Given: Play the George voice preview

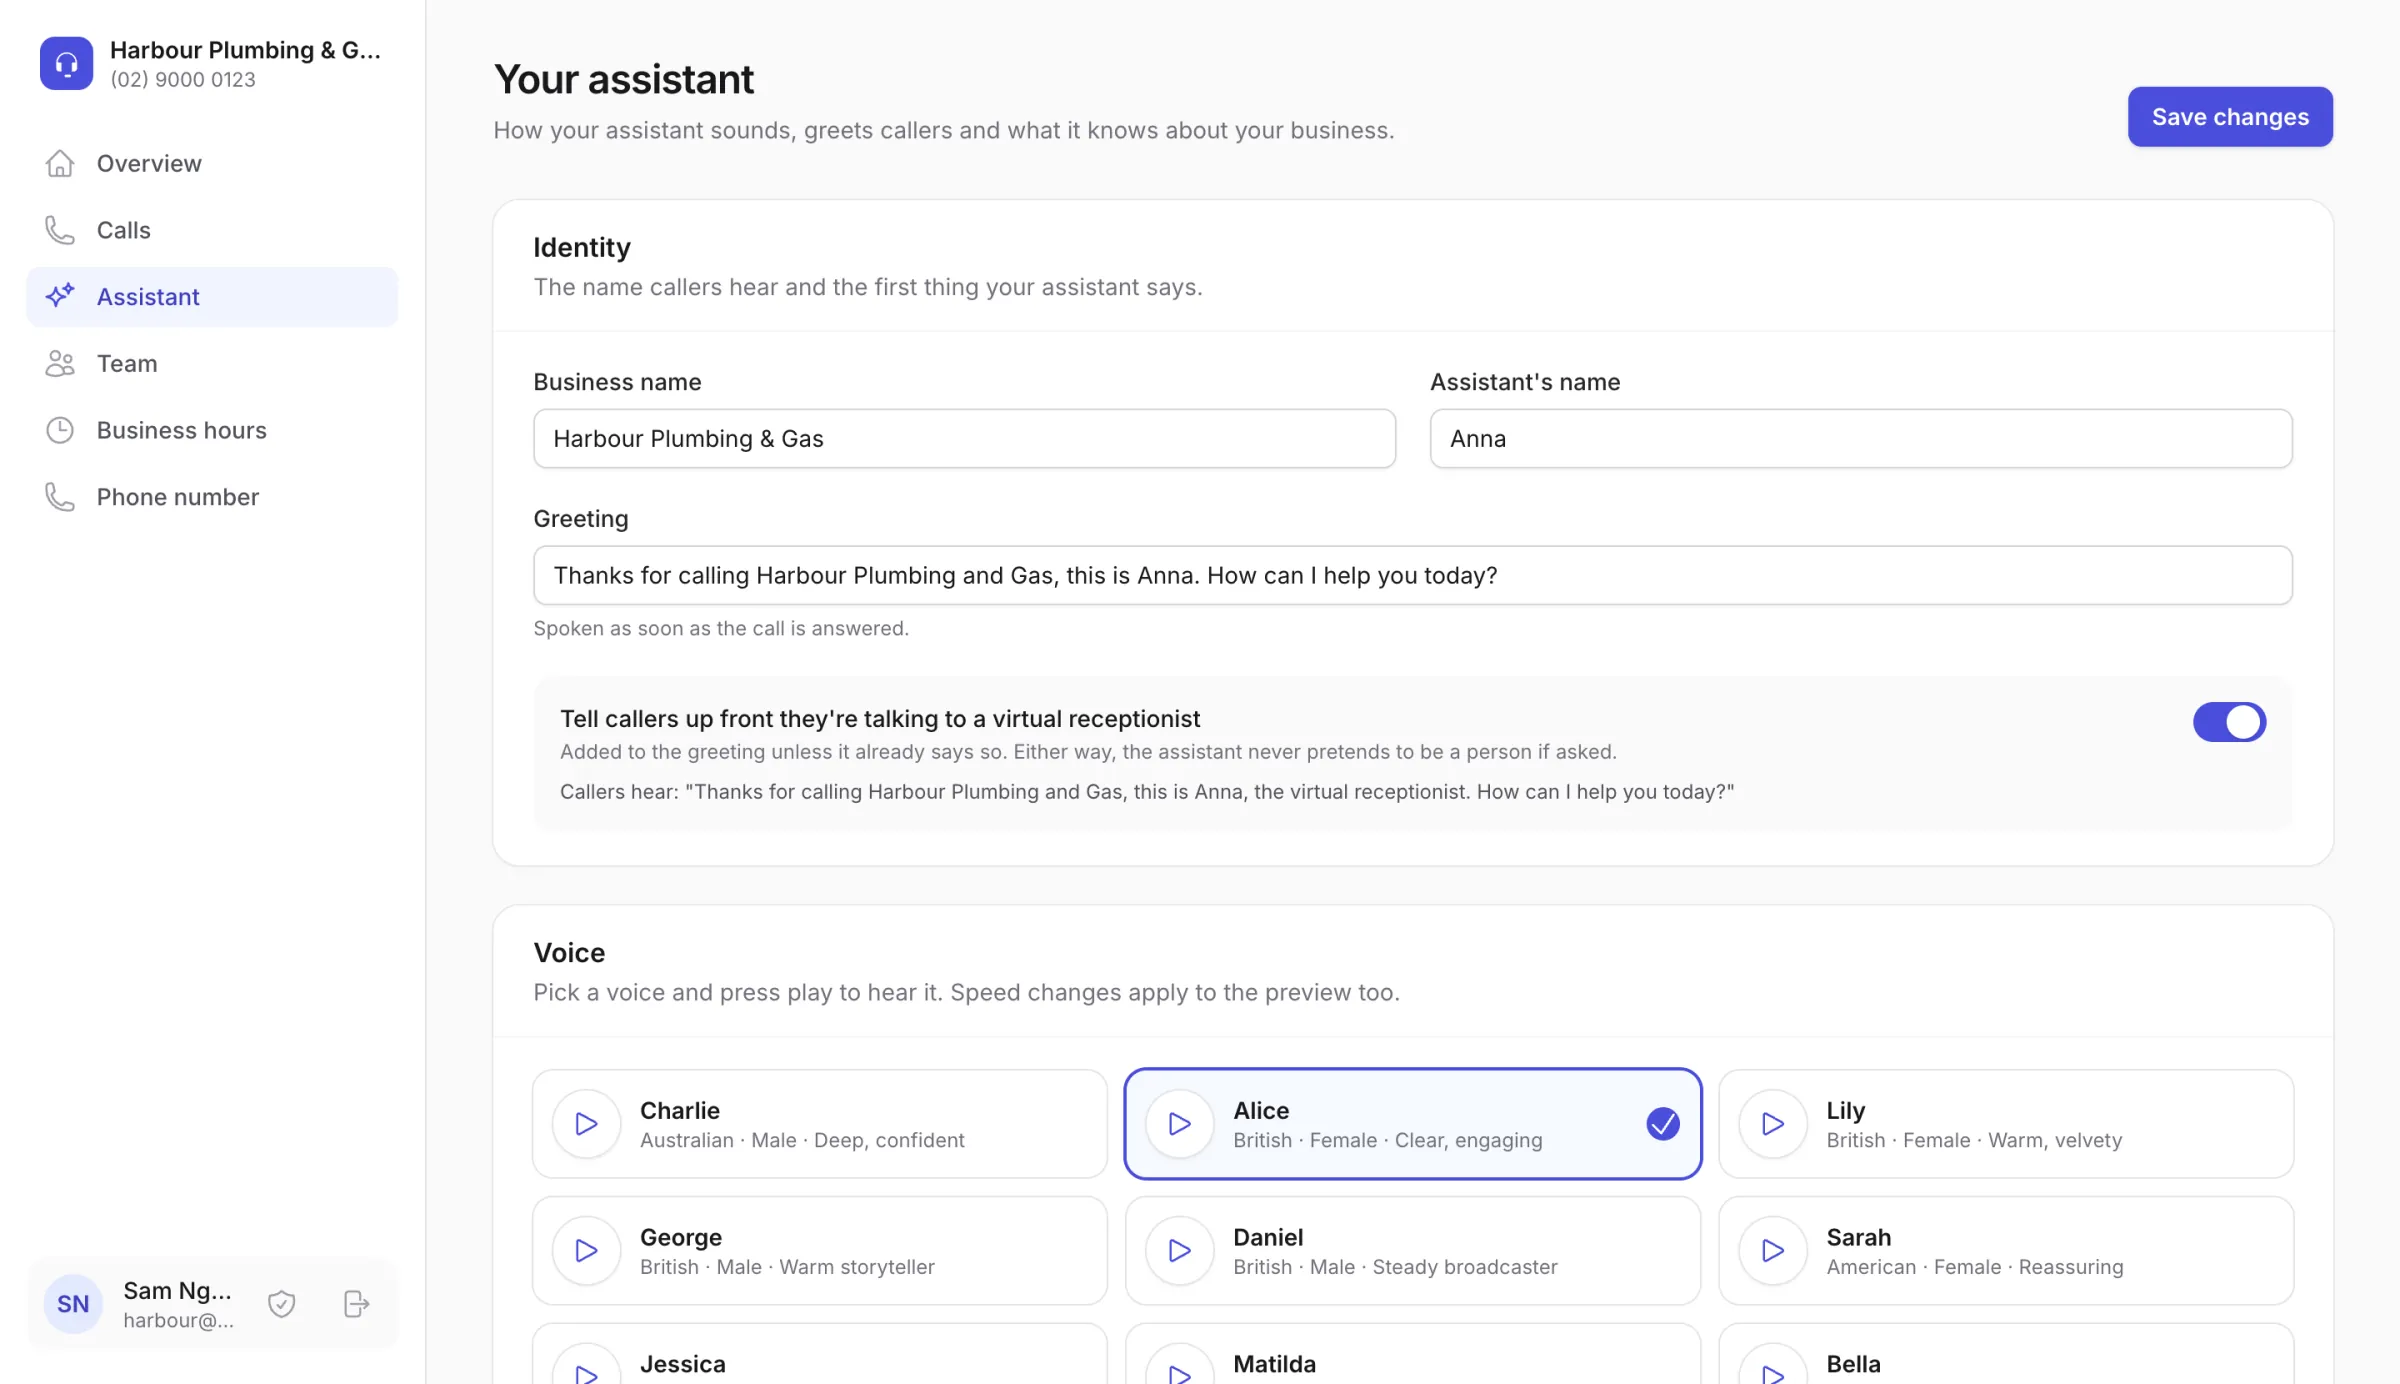Looking at the screenshot, I should pos(587,1251).
